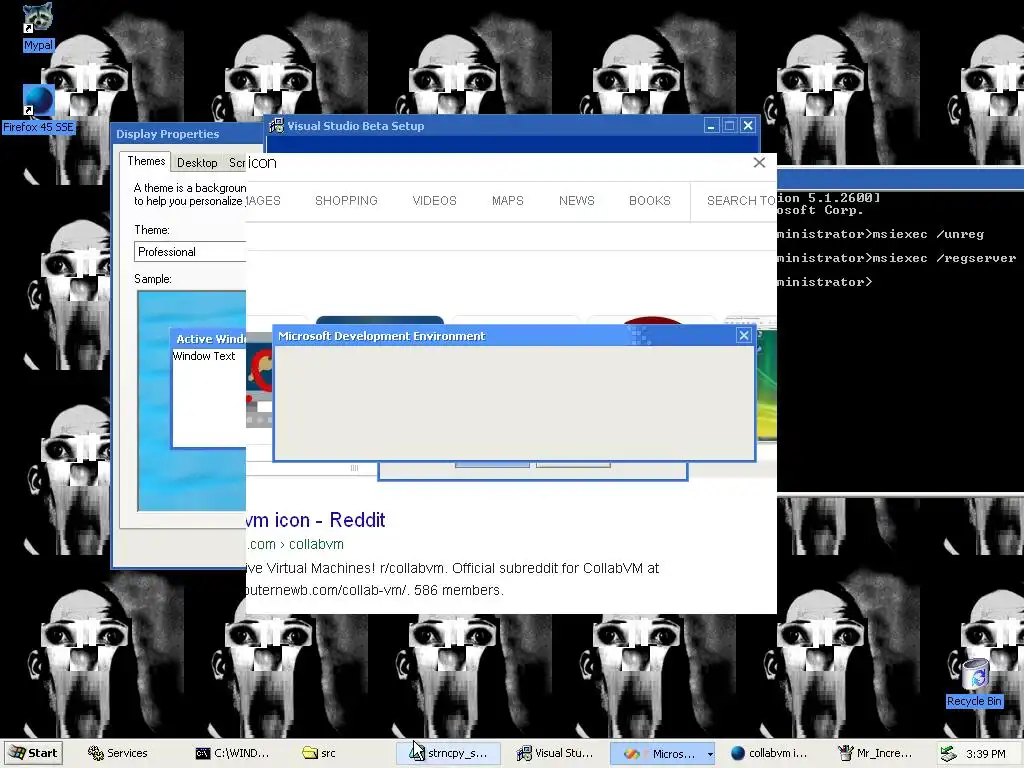The width and height of the screenshot is (1024, 768).
Task: Switch to the Visual Stu... taskbar item
Action: pos(555,753)
